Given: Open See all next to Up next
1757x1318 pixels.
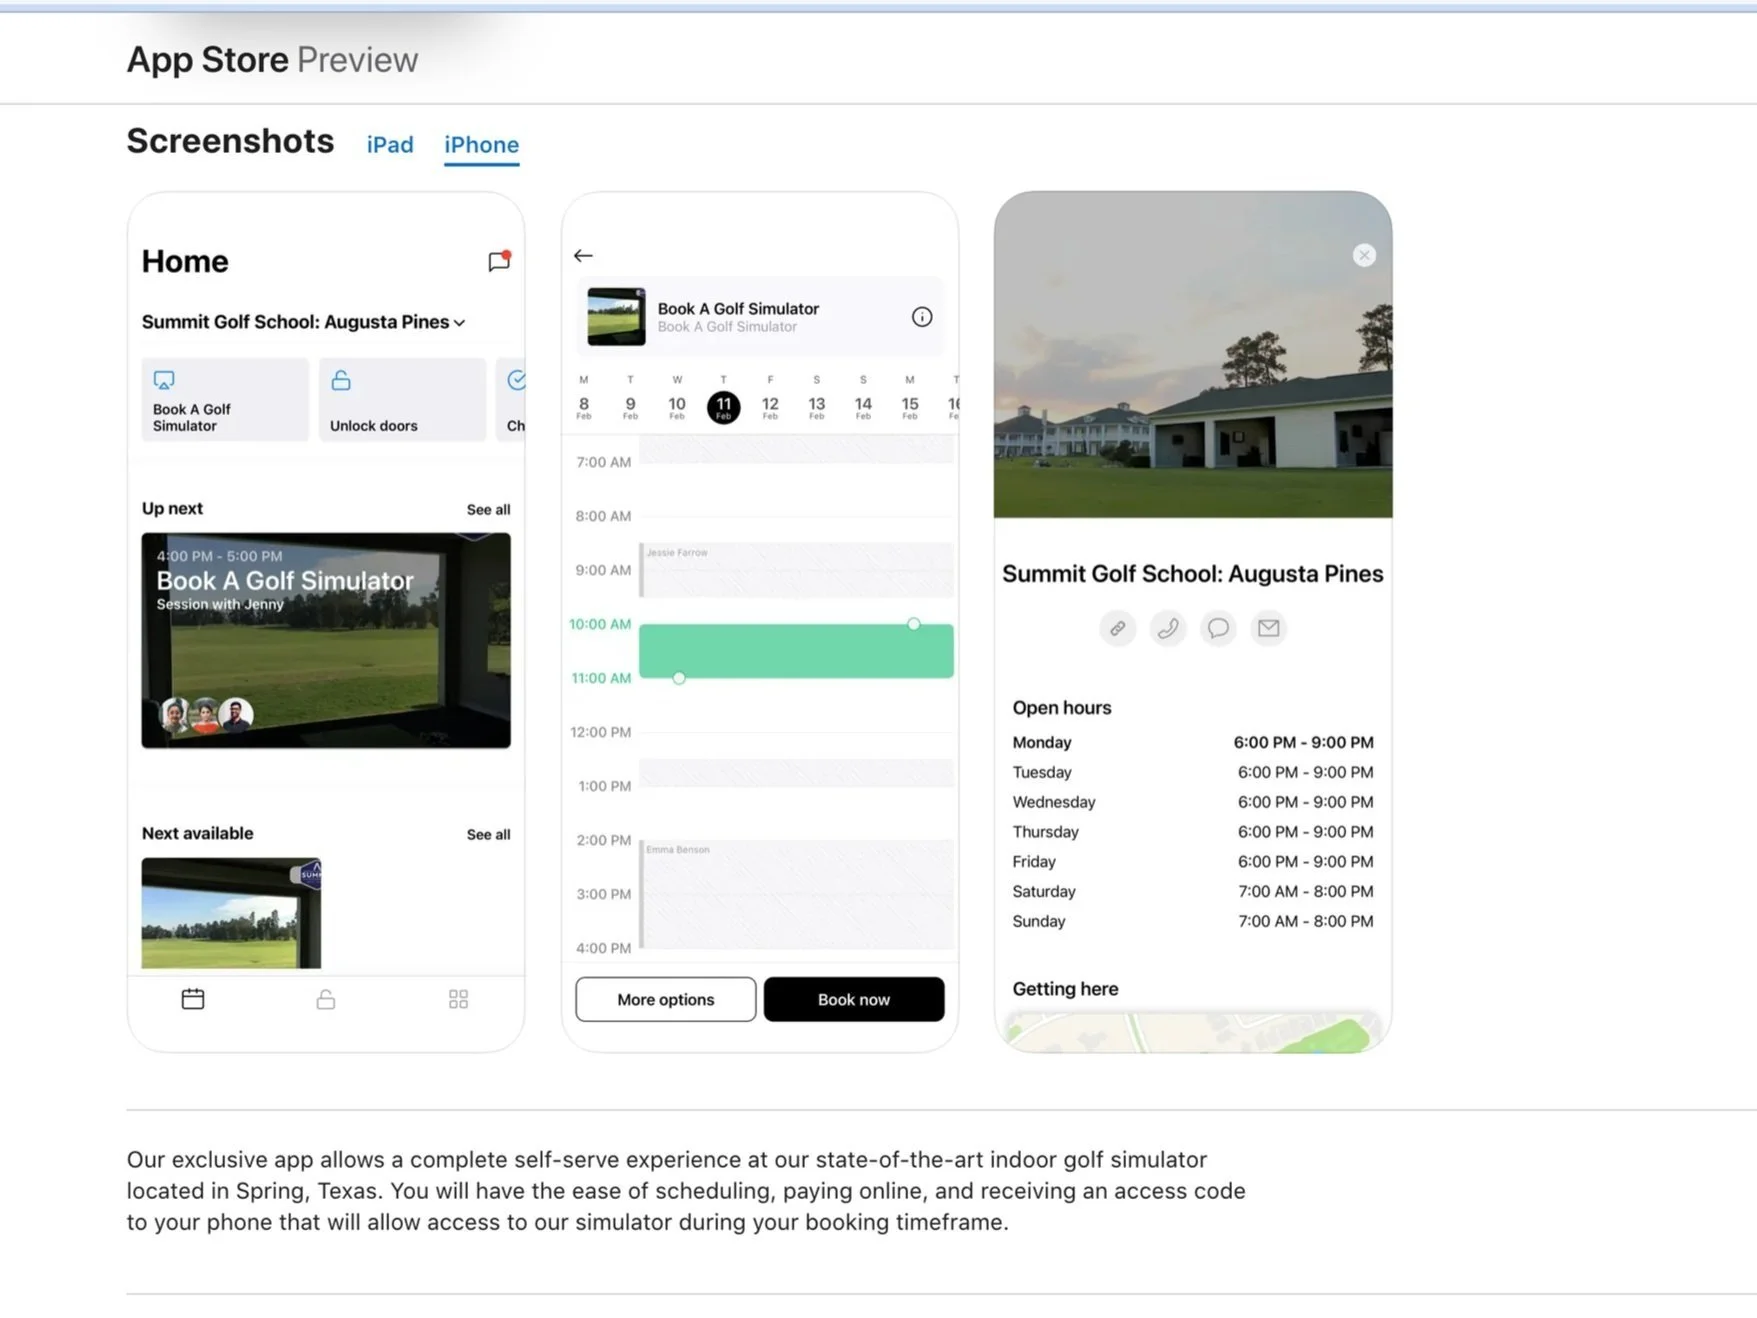Looking at the screenshot, I should [488, 509].
